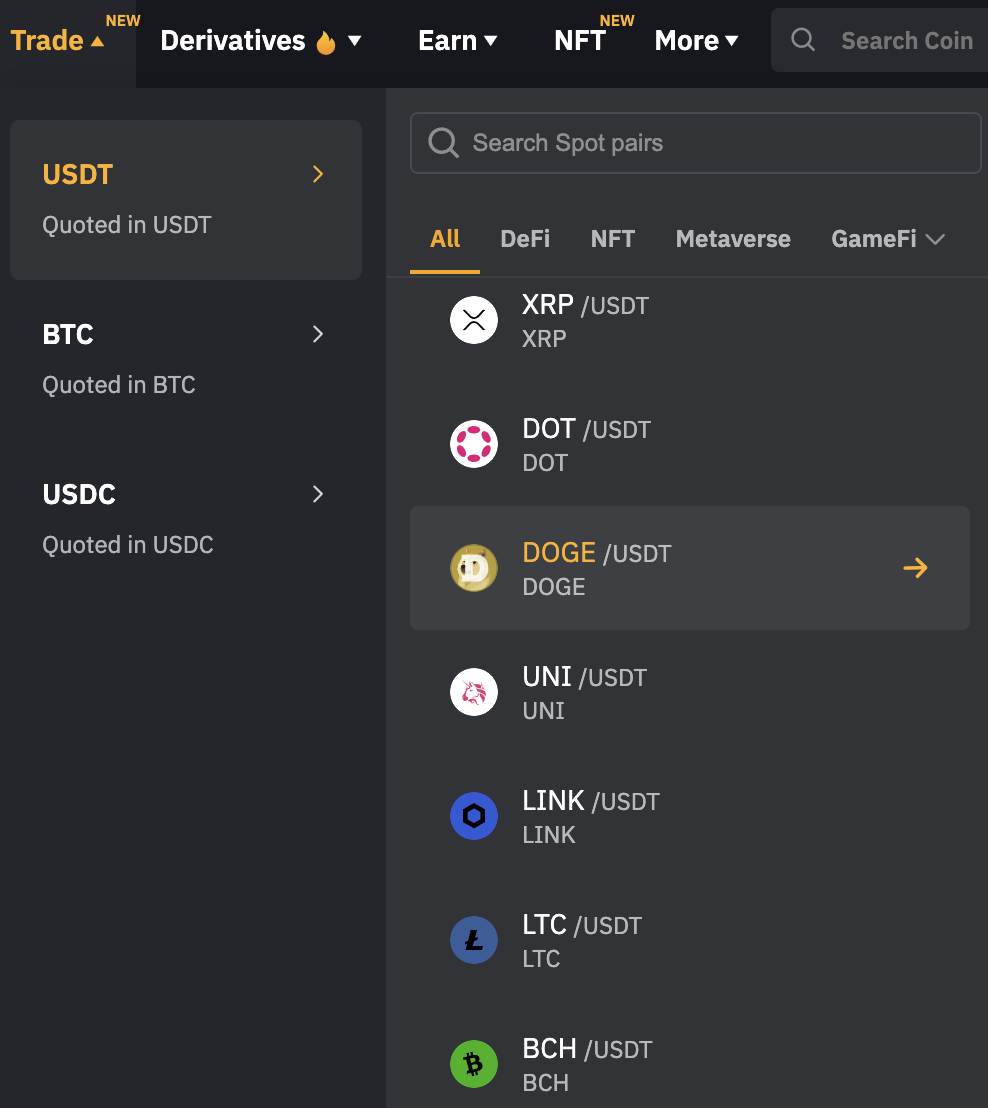The image size is (988, 1108).
Task: Select USDC quoted market
Action: coord(186,519)
